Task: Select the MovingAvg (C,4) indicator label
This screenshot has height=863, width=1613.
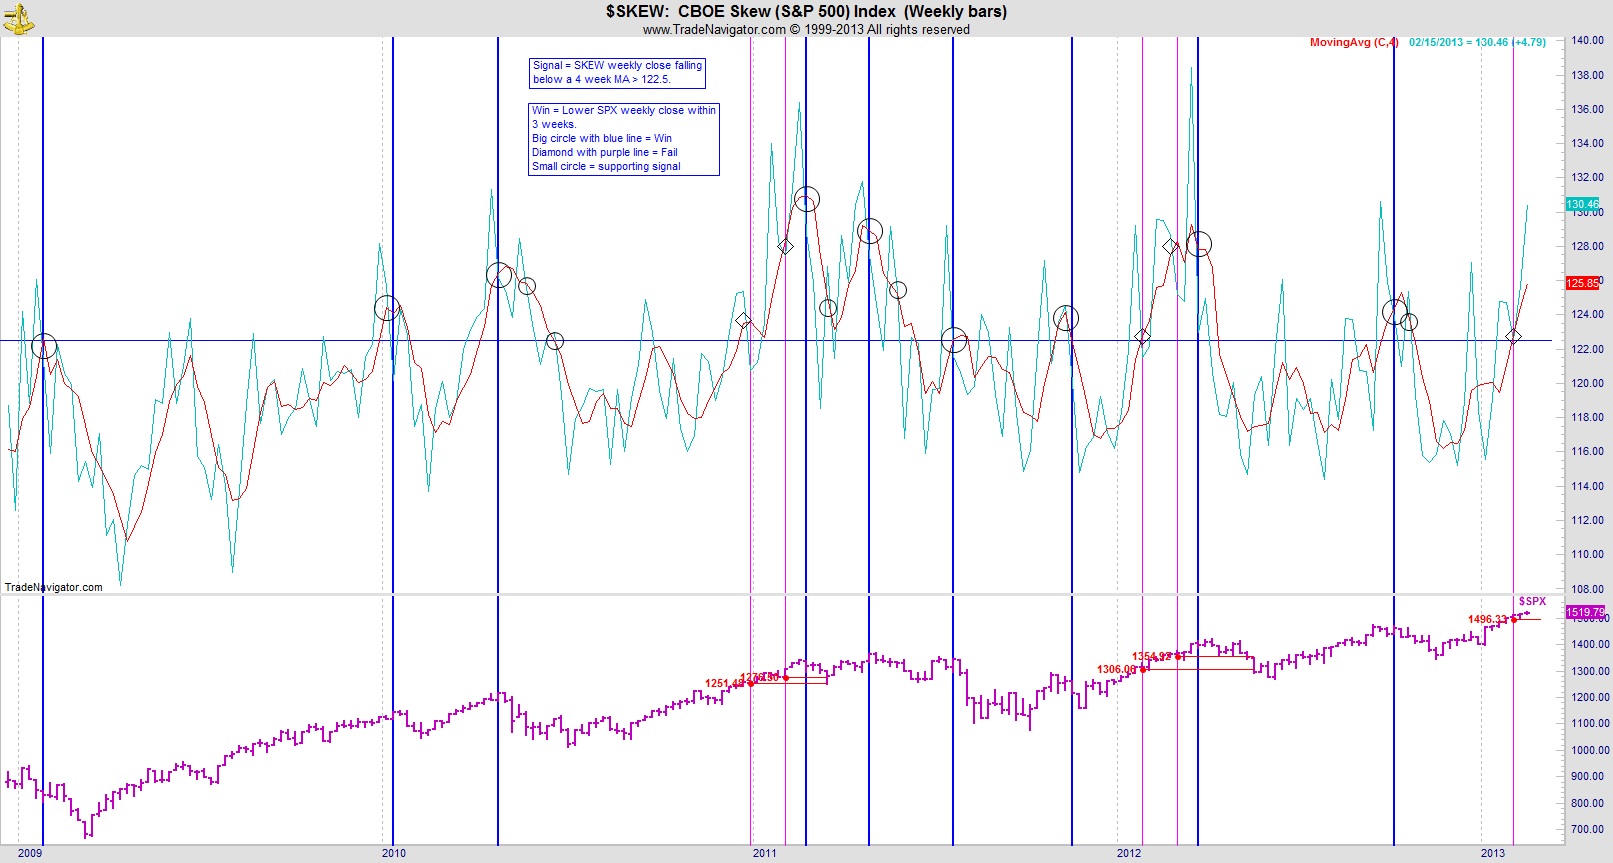Action: click(x=1354, y=42)
